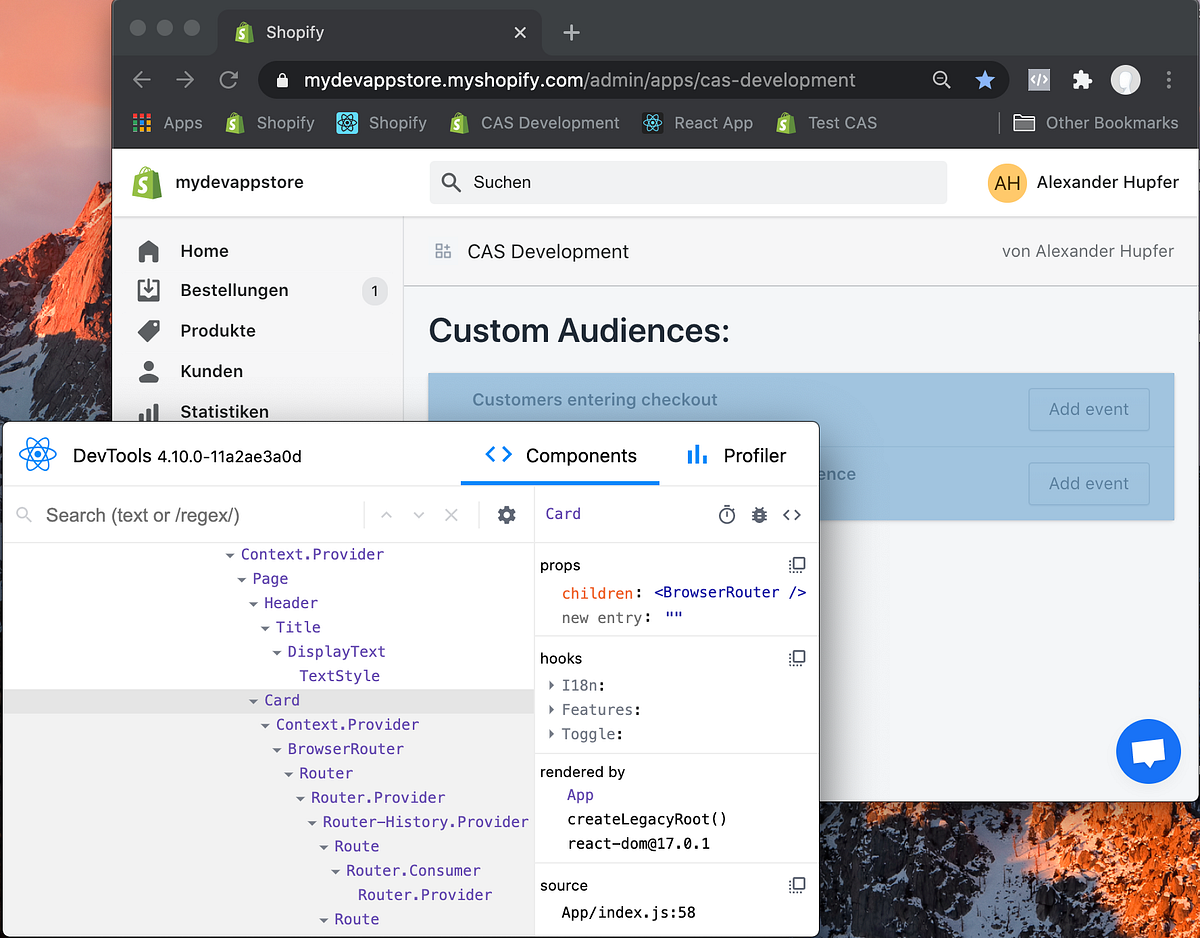This screenshot has width=1200, height=938.
Task: Open the browser extensions puzzle icon
Action: pos(1082,79)
